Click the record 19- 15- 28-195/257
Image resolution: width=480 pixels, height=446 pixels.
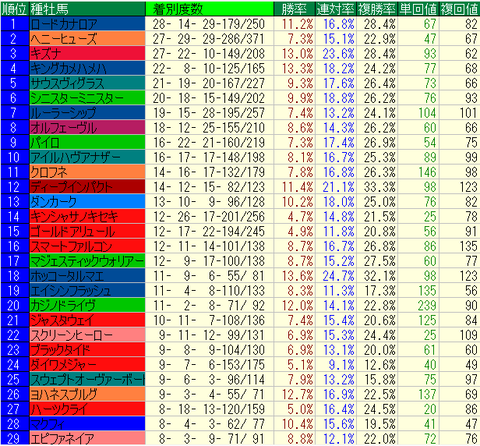[209, 113]
